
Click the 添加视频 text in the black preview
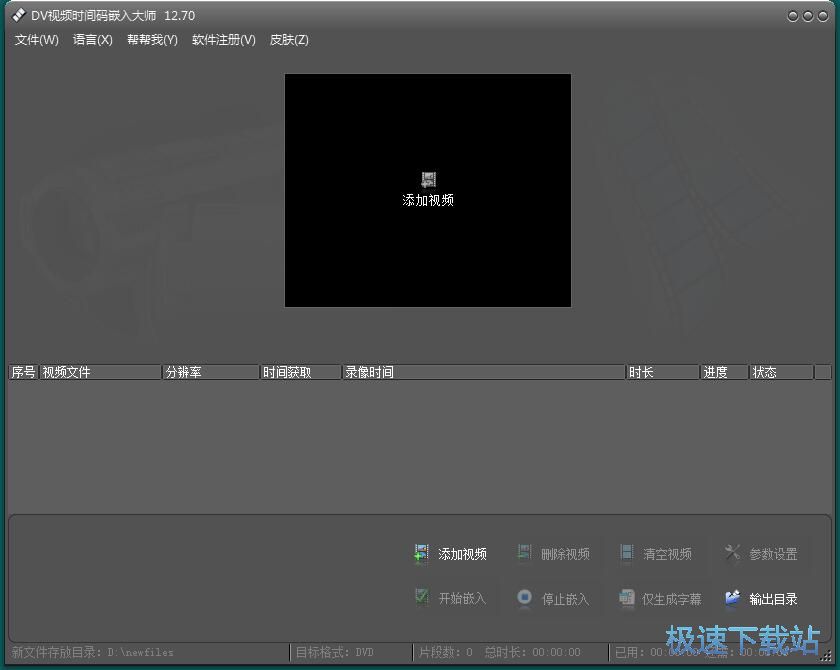pyautogui.click(x=428, y=200)
